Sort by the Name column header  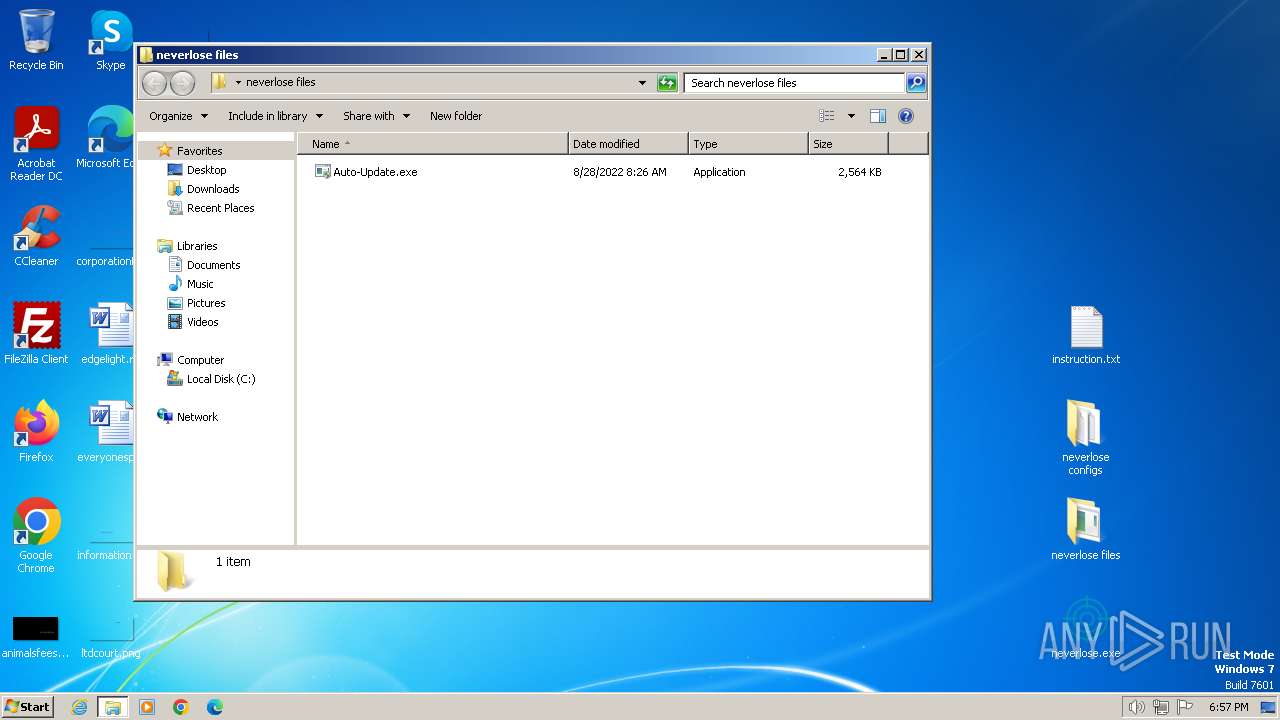[x=432, y=144]
